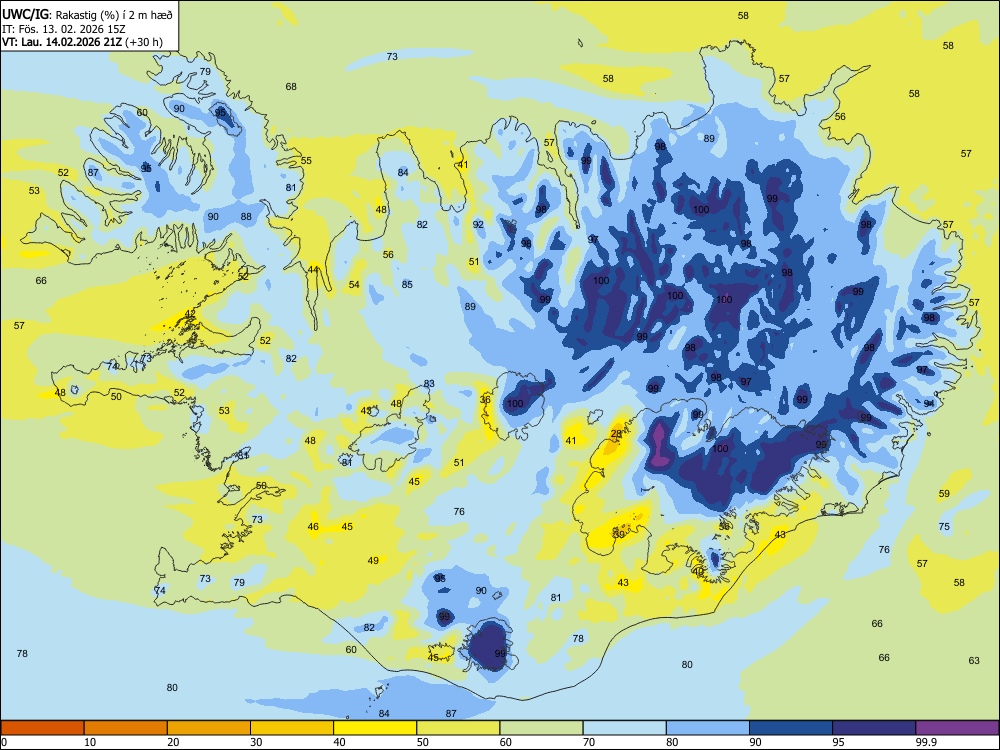Click the "54" humidity value on the map
This screenshot has height=750, width=1000.
coord(354,284)
